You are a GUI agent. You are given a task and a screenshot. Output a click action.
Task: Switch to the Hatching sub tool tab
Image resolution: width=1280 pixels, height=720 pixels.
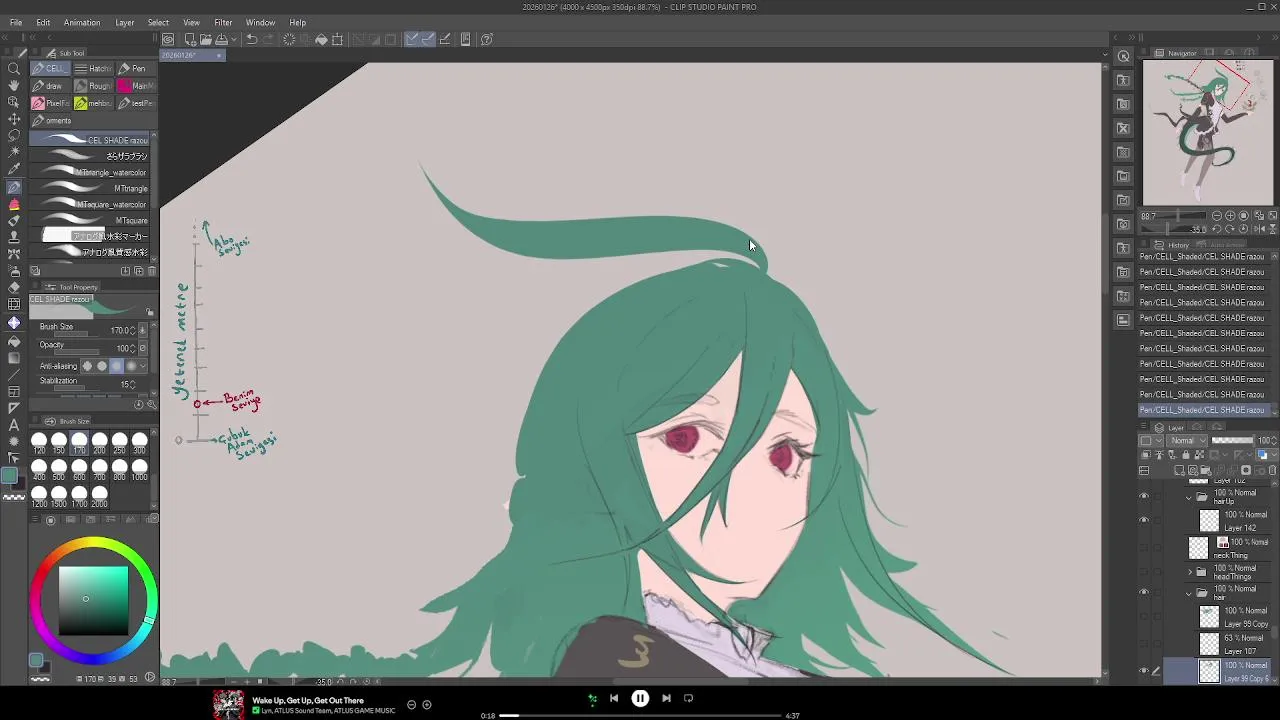(93, 69)
